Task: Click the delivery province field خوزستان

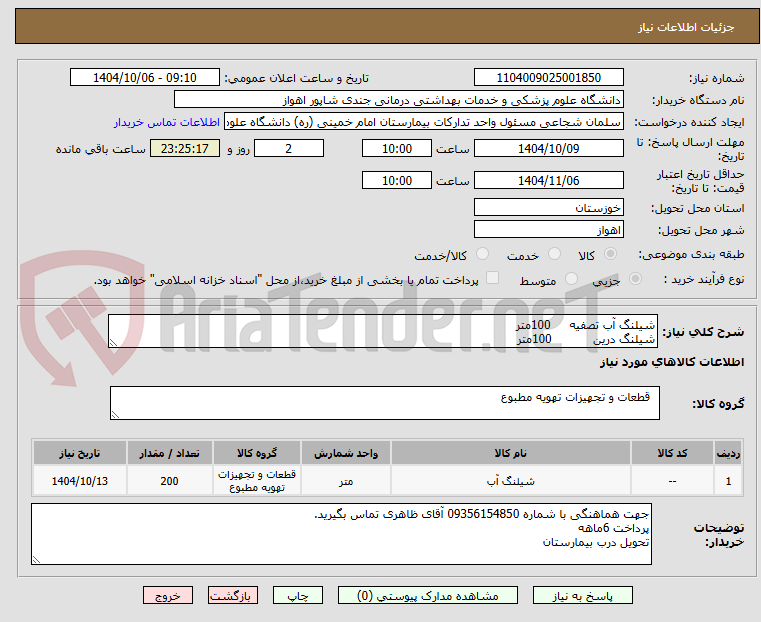Action: point(548,208)
